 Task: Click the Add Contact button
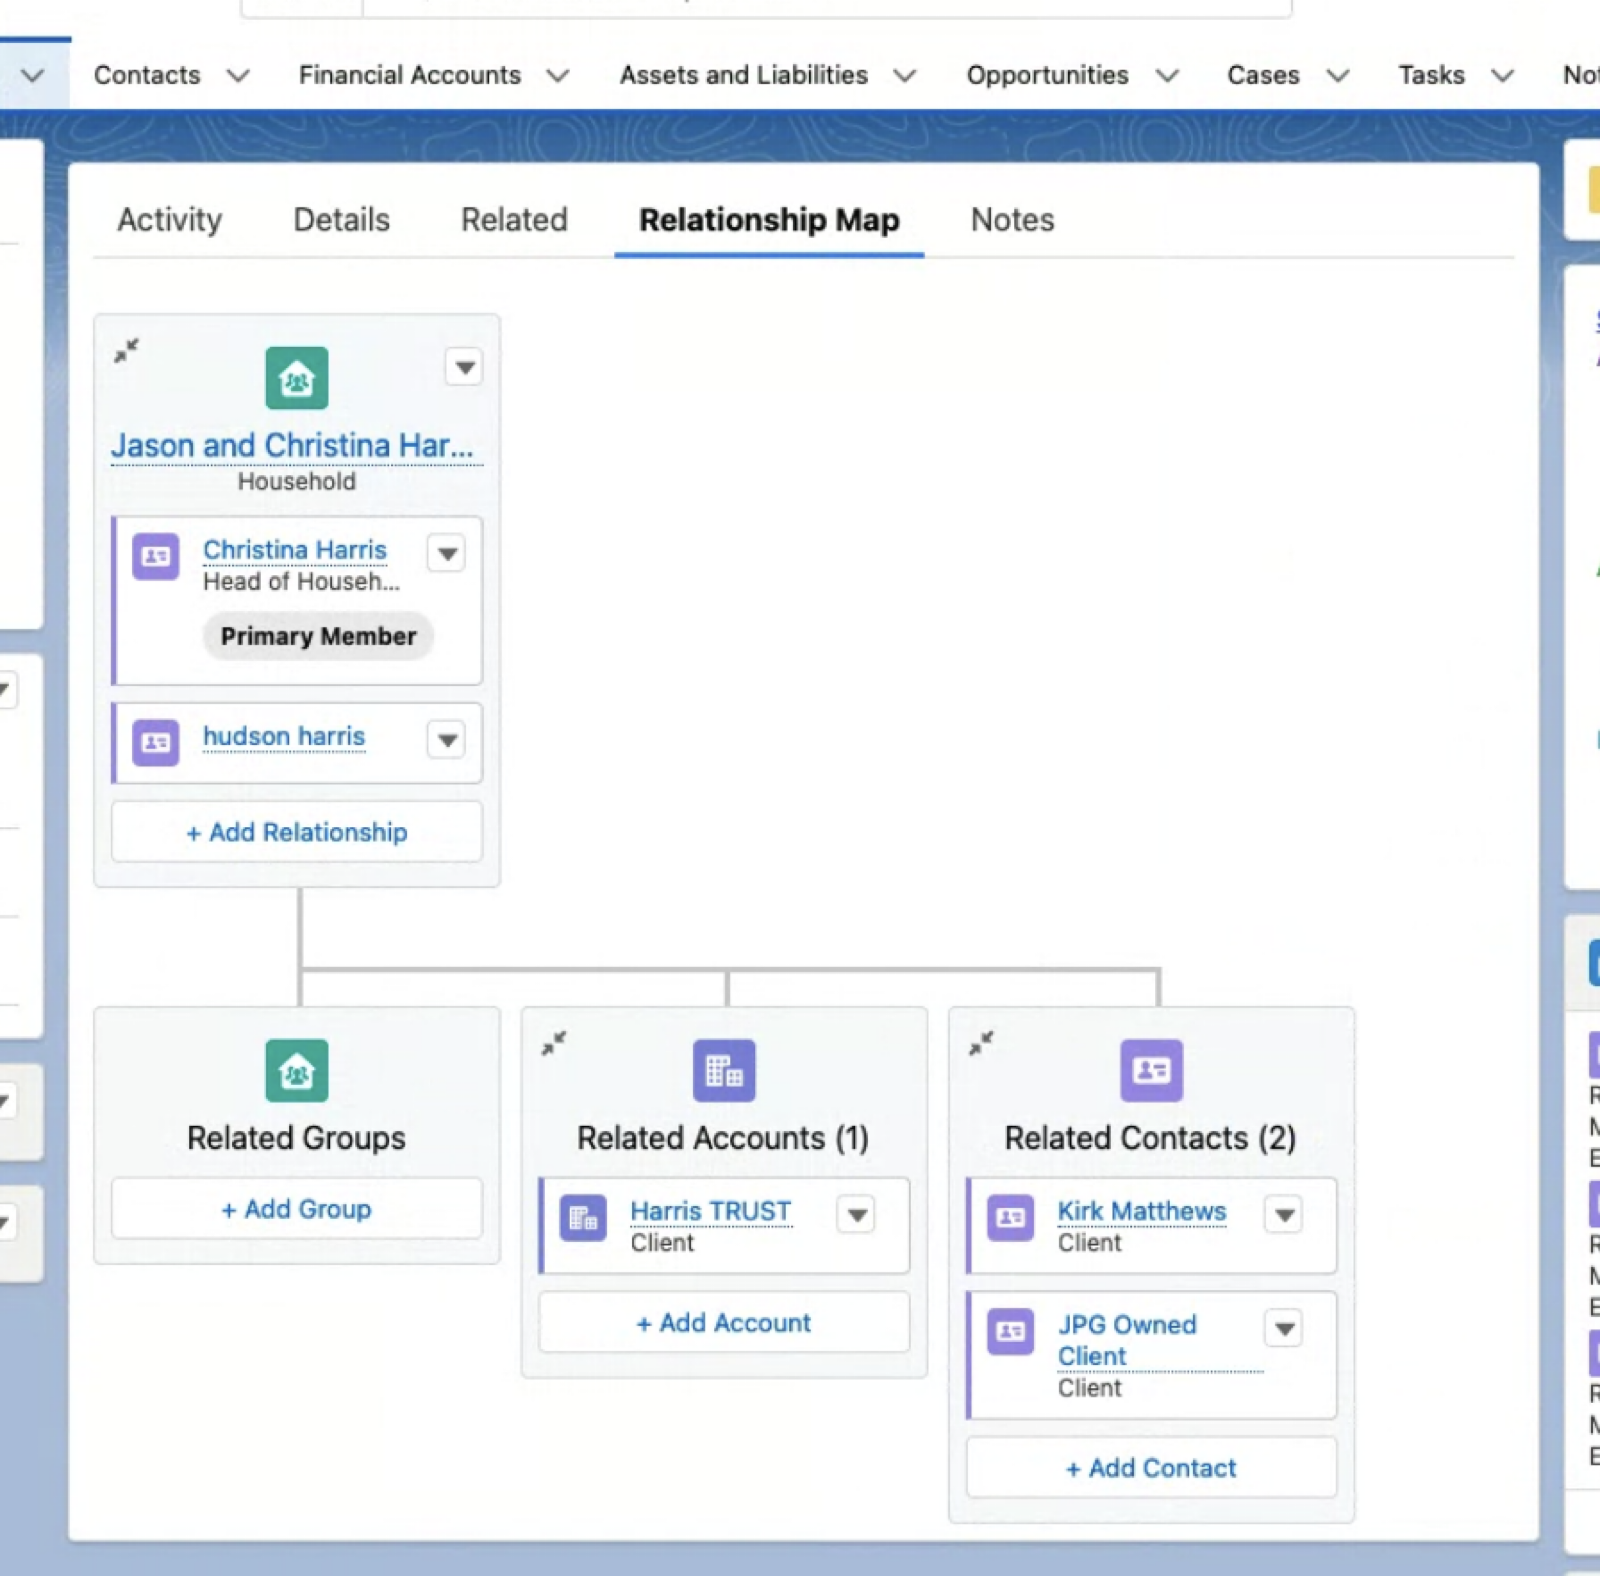[x=1151, y=1468]
